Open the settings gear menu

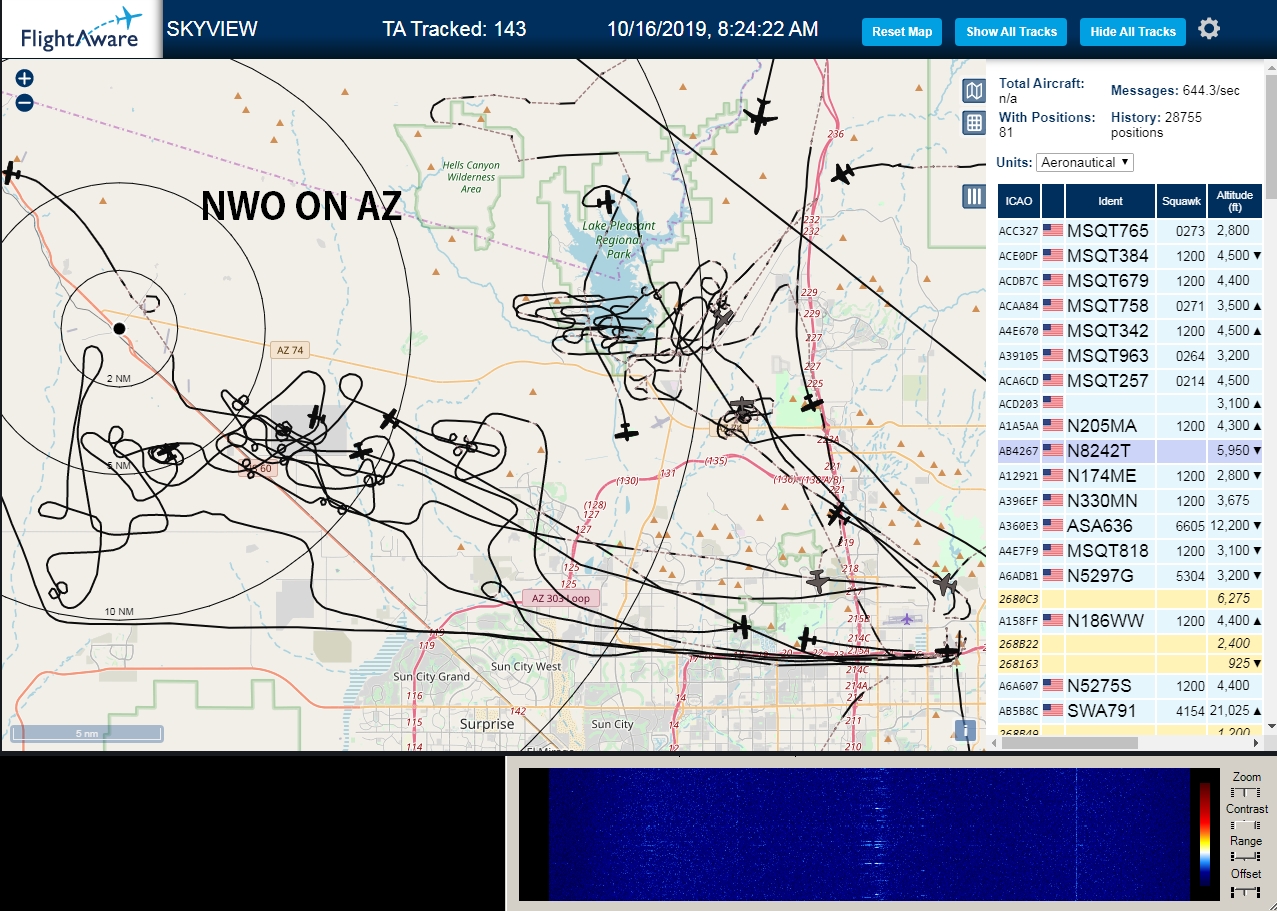(1209, 29)
